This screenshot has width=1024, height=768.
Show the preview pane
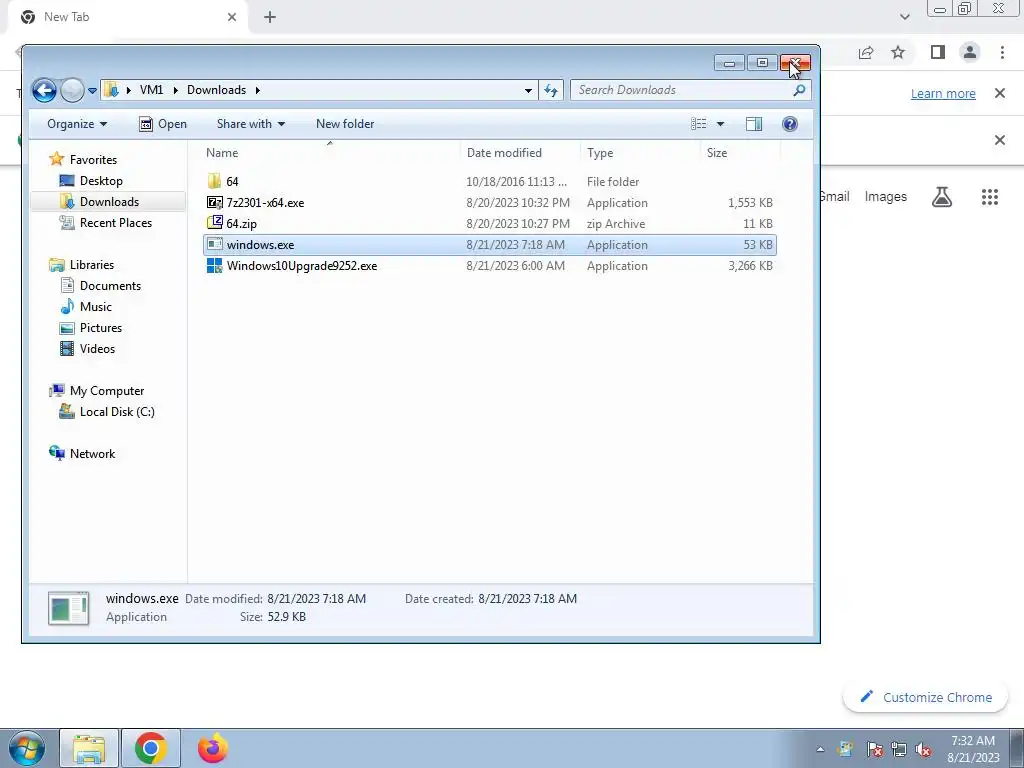tap(754, 124)
